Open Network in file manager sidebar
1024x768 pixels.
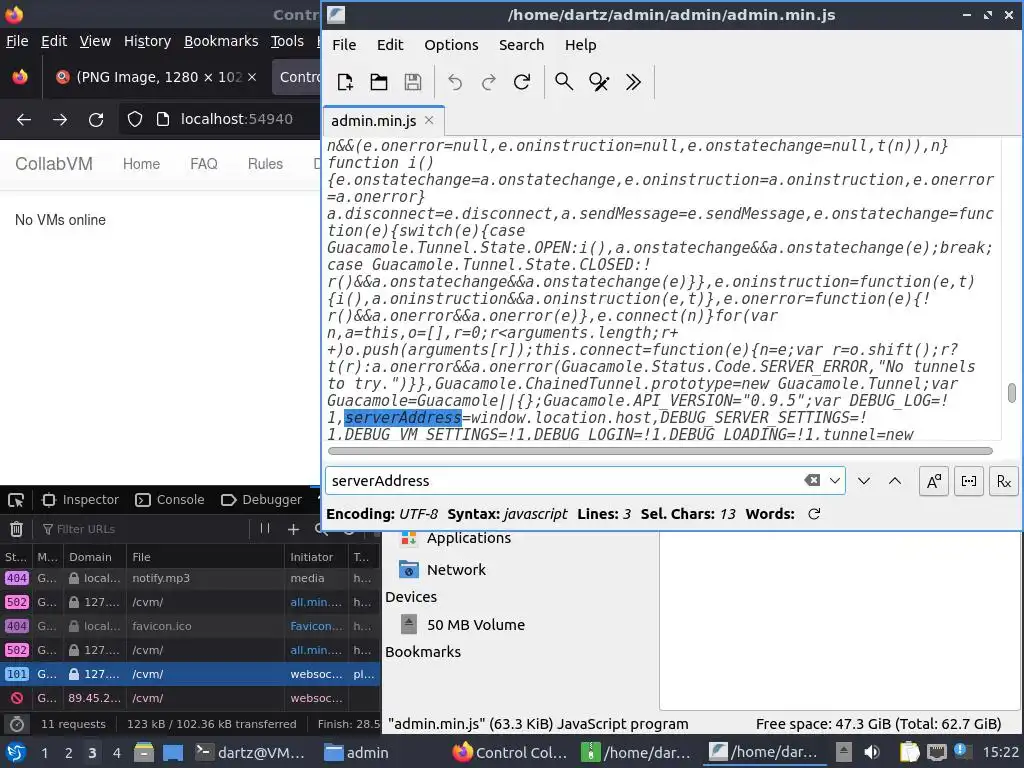coord(443,569)
